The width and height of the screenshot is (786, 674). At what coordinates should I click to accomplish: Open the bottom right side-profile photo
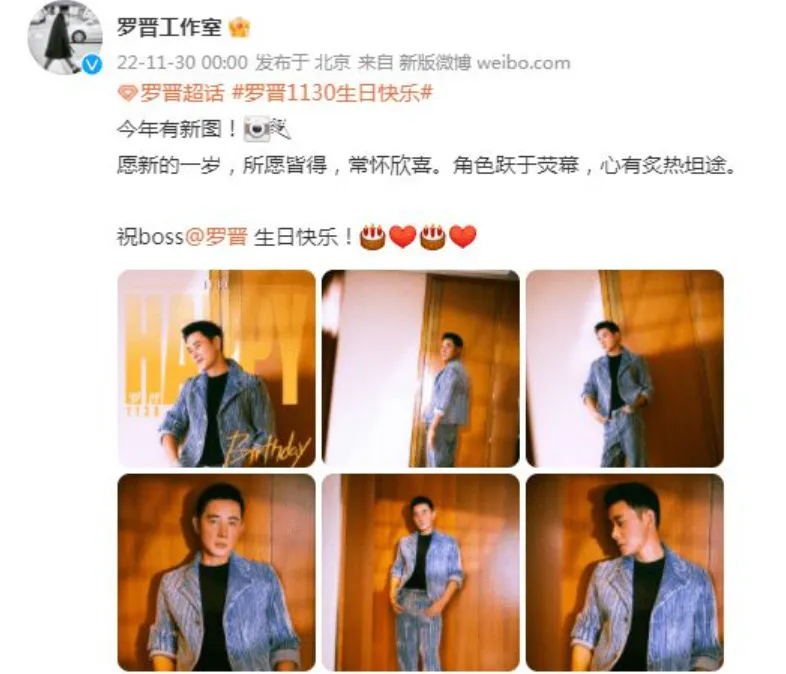click(x=625, y=572)
